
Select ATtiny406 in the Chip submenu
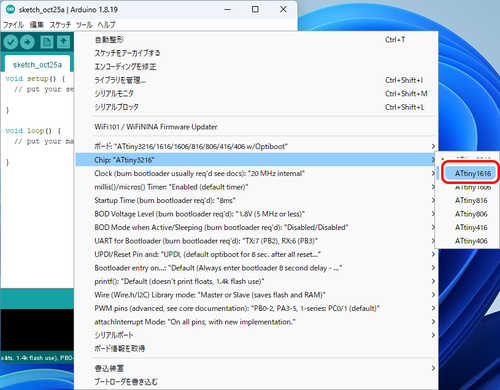468,241
